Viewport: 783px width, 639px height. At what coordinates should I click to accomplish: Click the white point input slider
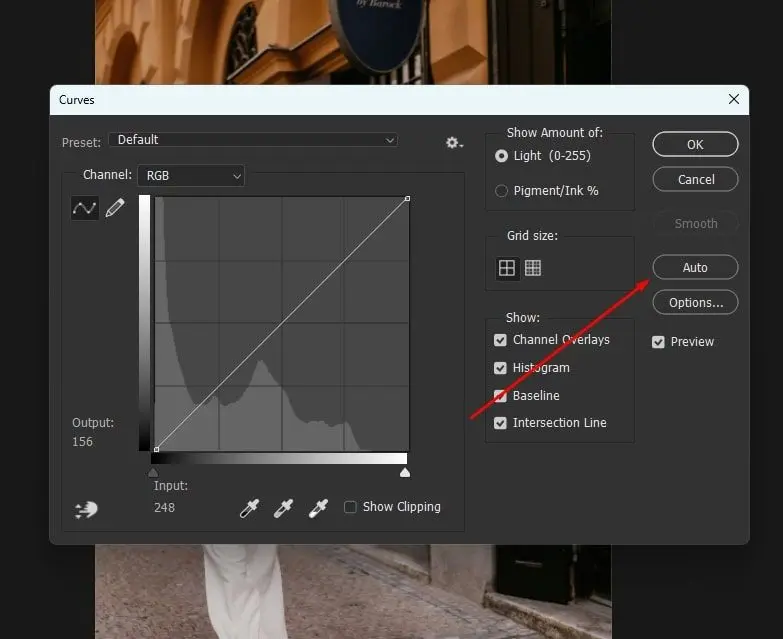[x=405, y=472]
